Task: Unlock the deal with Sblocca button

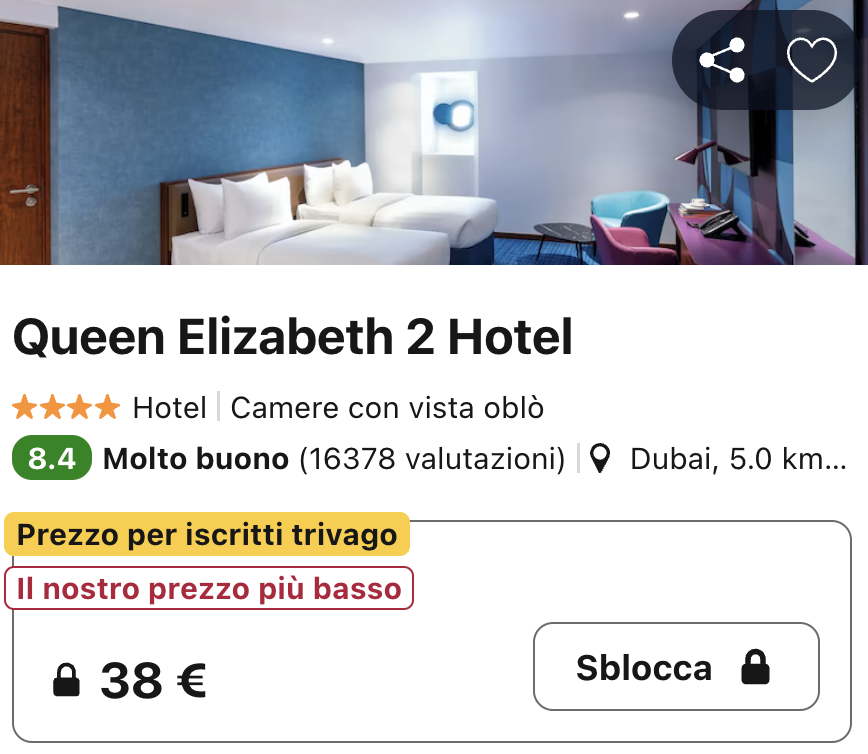Action: click(676, 667)
